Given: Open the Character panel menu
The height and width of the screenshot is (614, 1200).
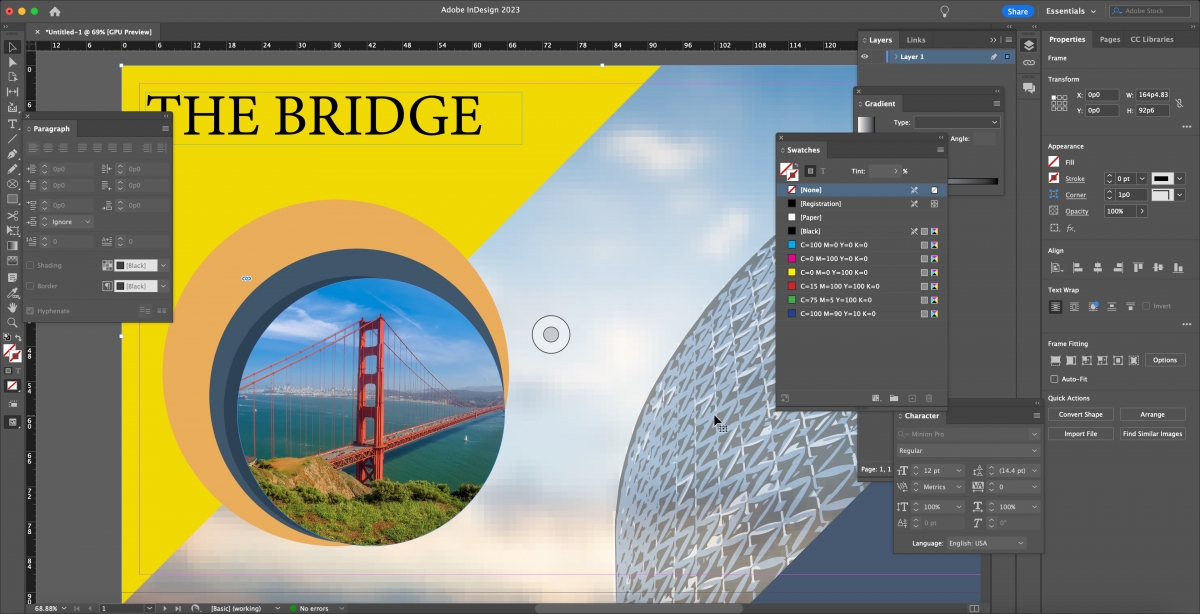Looking at the screenshot, I should pos(1036,416).
